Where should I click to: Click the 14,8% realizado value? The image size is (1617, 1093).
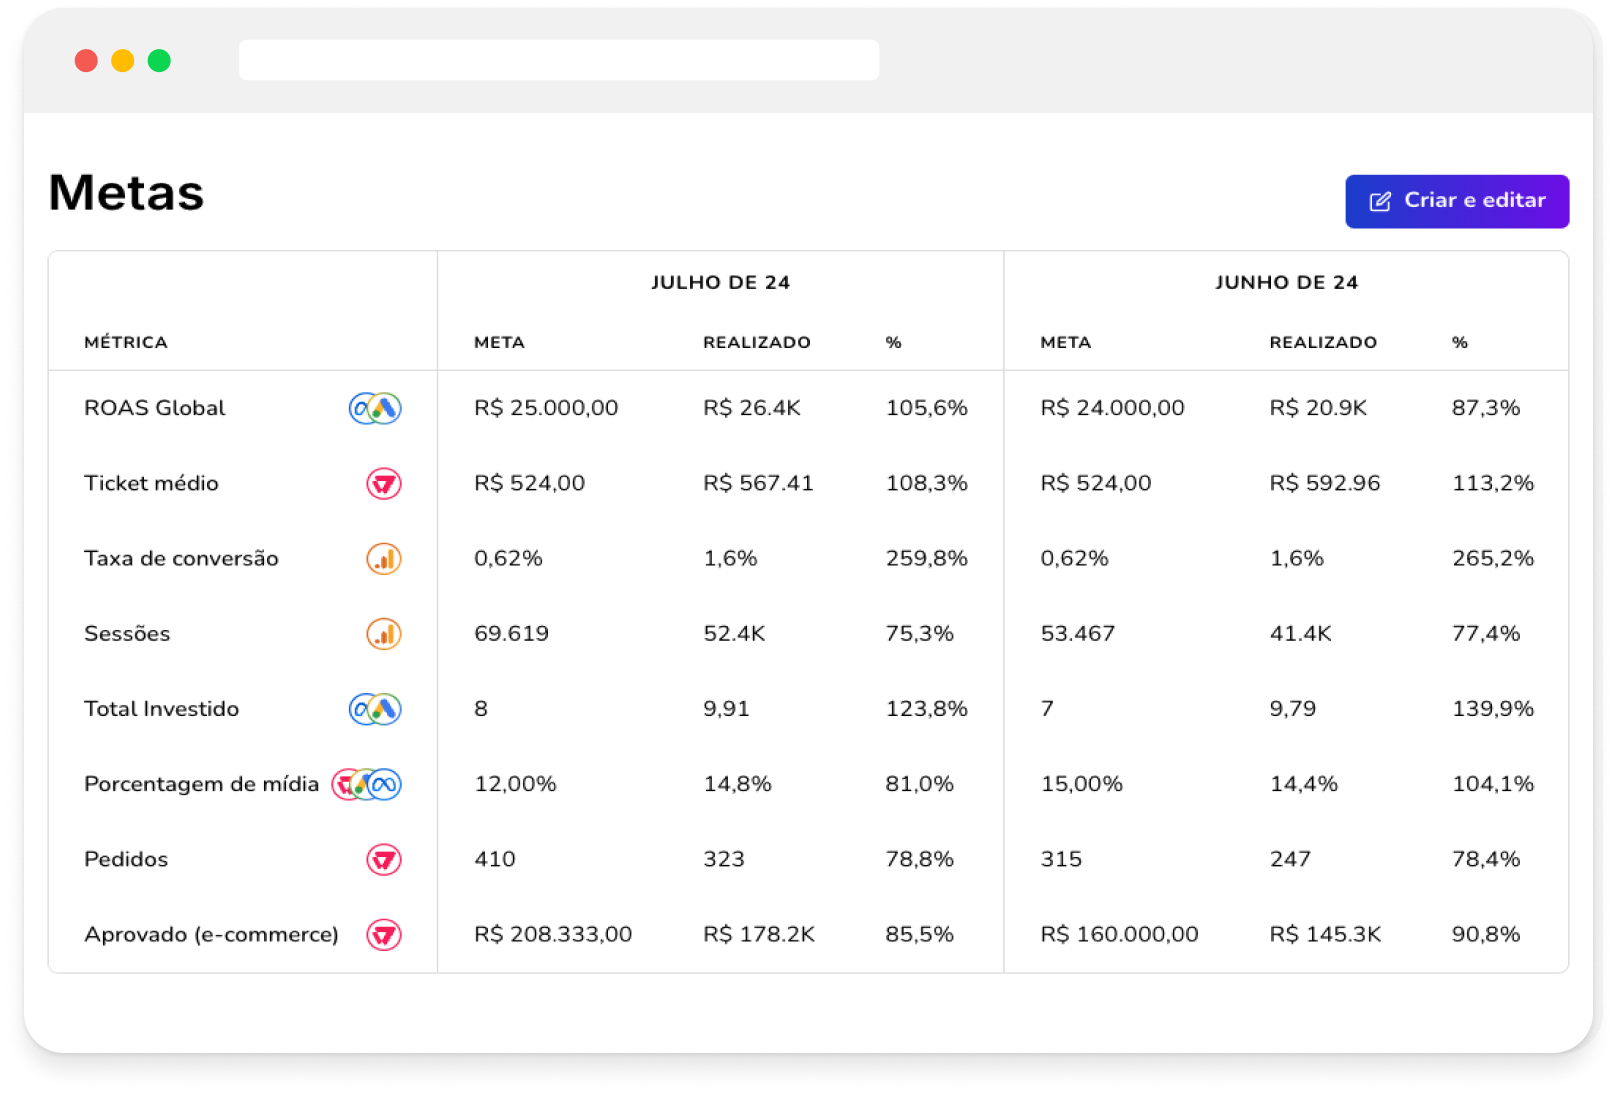click(x=737, y=784)
